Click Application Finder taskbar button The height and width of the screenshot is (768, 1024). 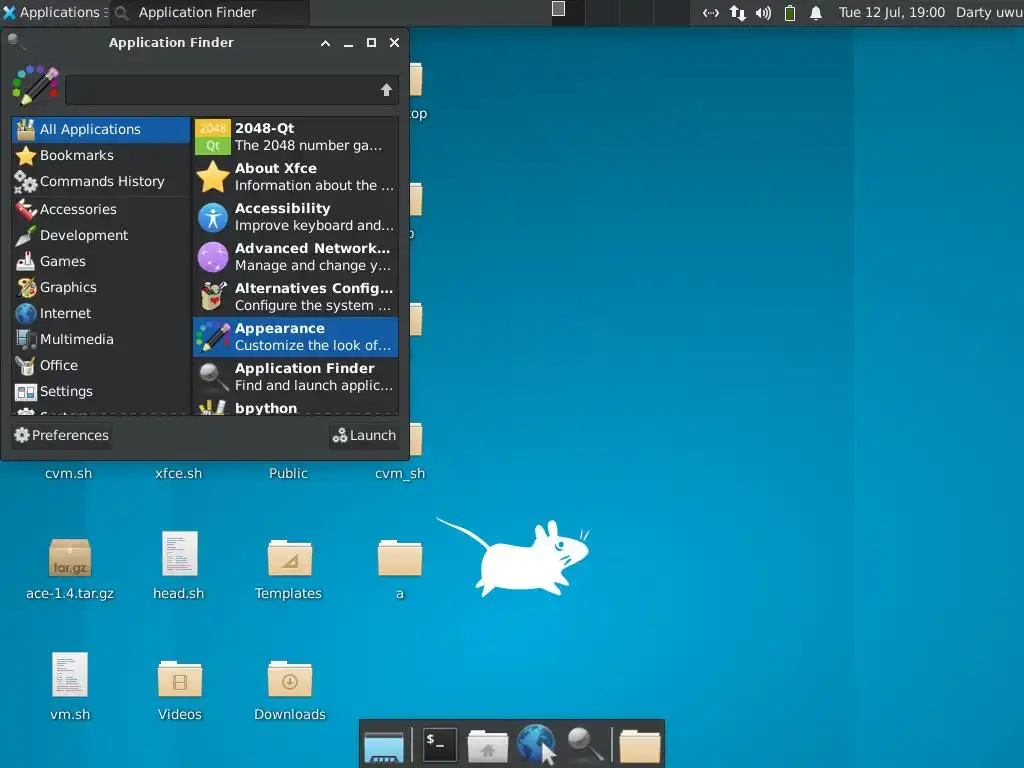point(209,12)
